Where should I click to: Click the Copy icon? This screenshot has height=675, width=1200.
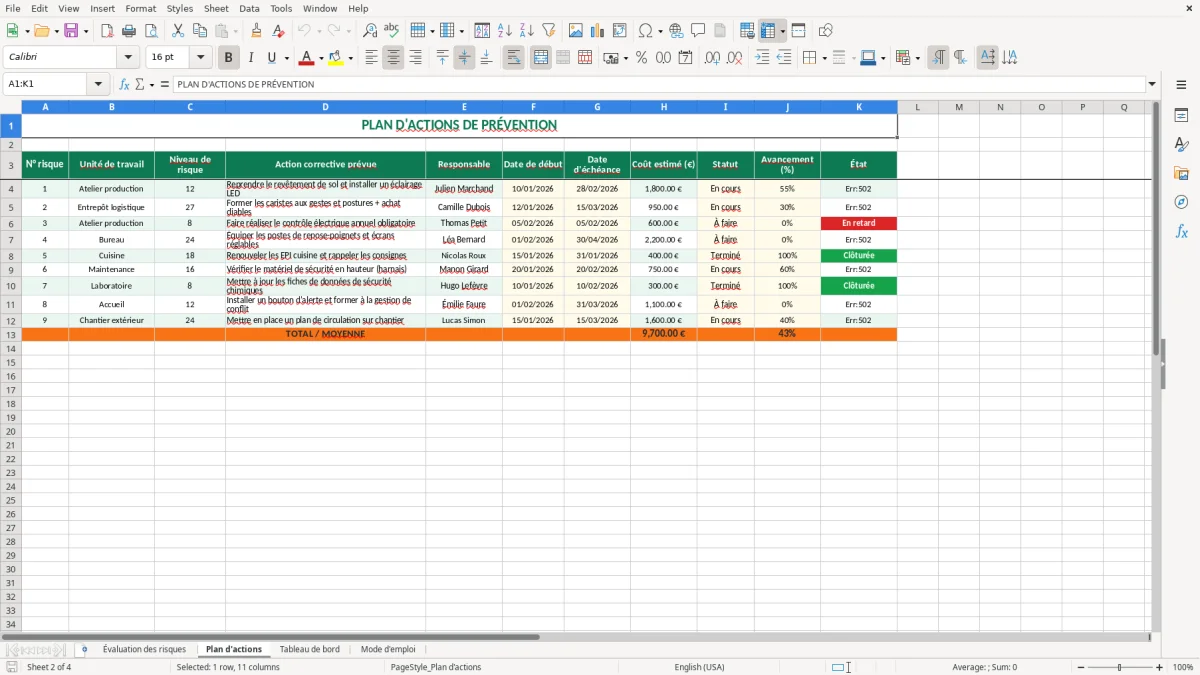click(199, 31)
